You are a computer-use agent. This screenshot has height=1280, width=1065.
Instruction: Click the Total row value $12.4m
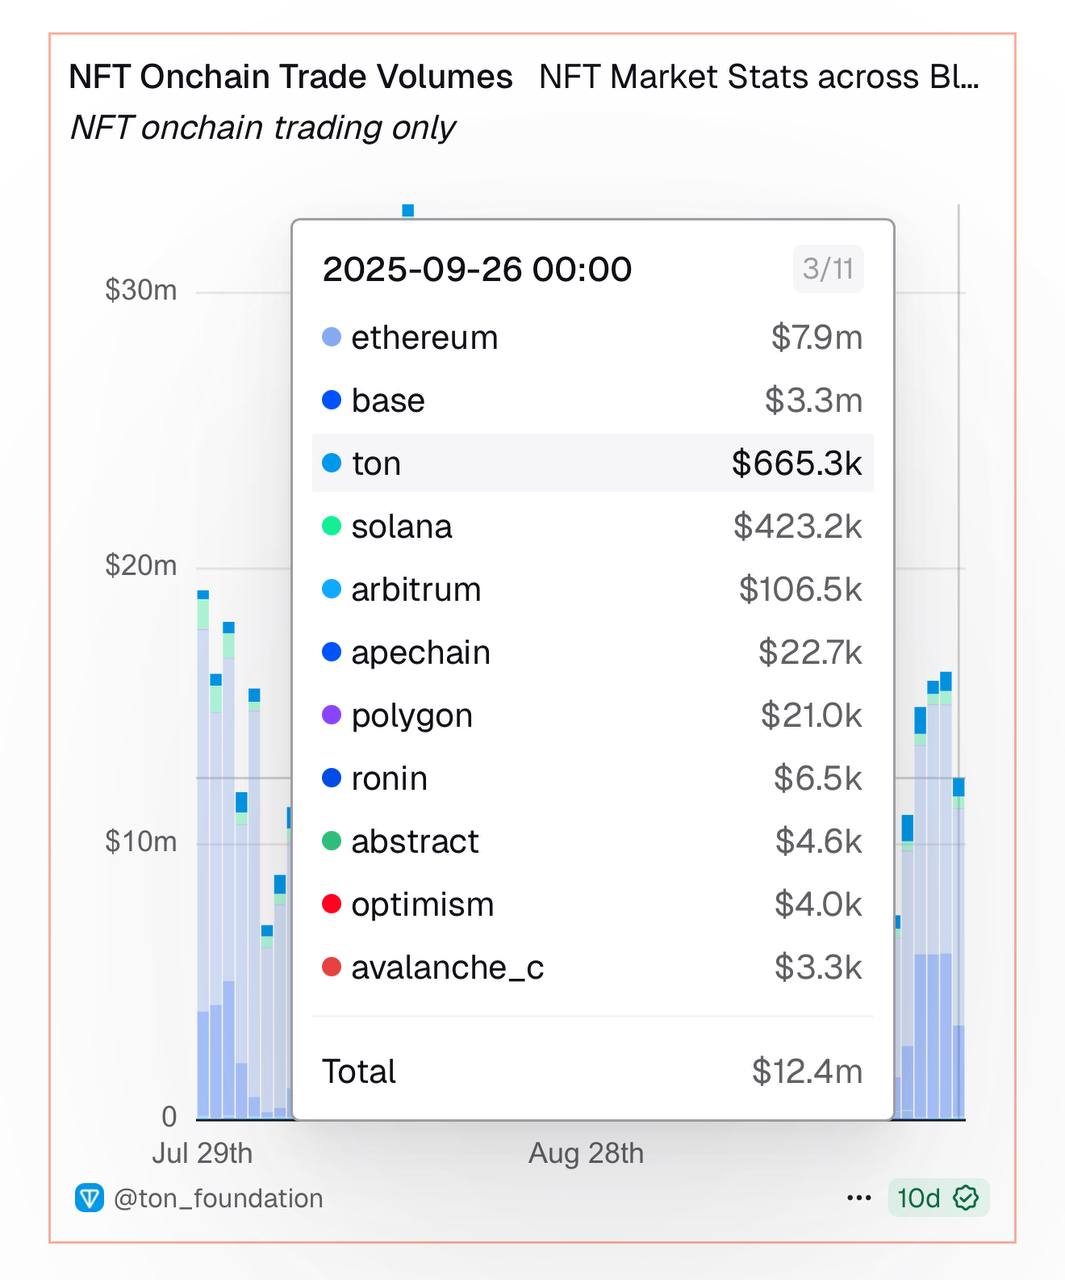[806, 1071]
